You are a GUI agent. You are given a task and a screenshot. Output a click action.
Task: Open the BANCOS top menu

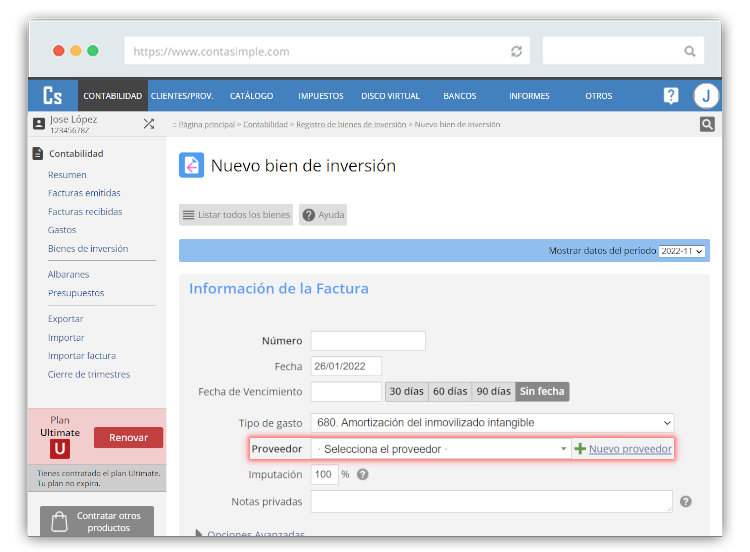click(x=460, y=96)
